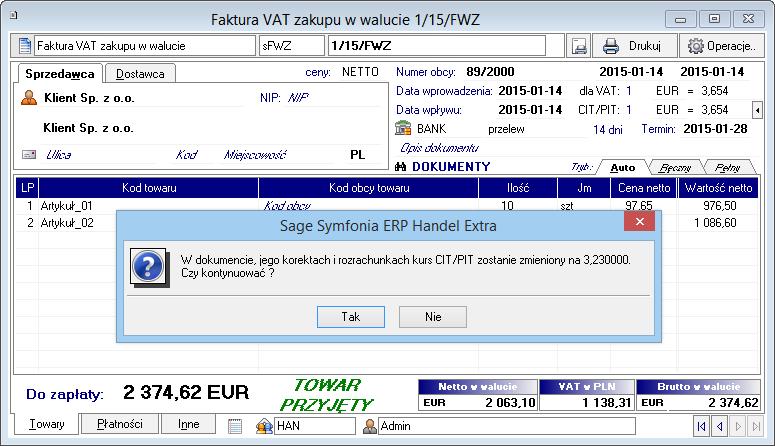The width and height of the screenshot is (775, 446).
Task: Click the orange contractor person icon
Action: tap(29, 98)
